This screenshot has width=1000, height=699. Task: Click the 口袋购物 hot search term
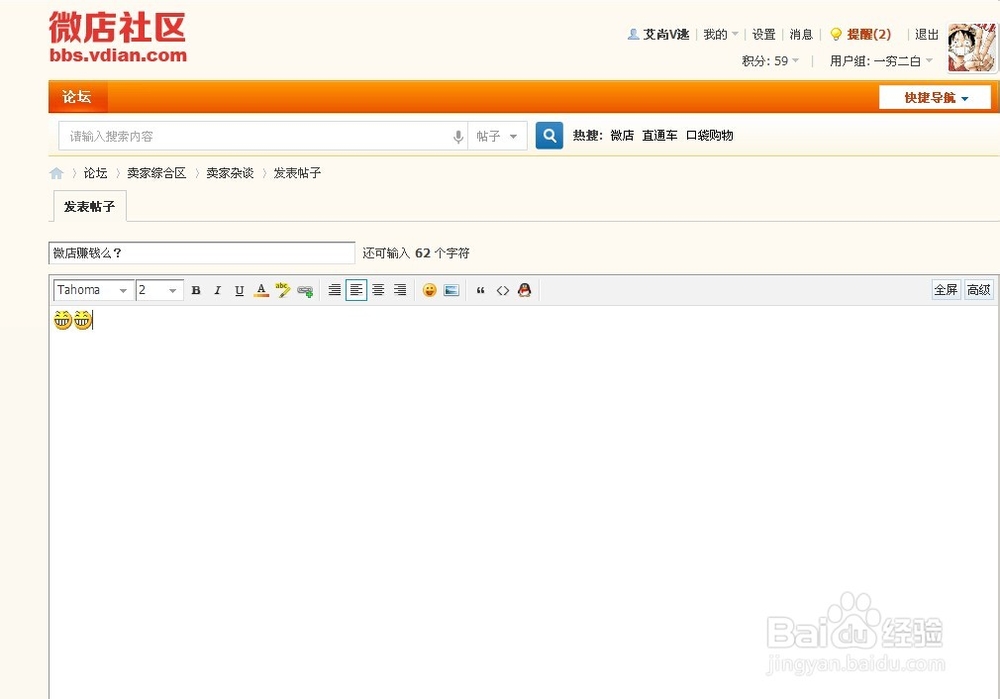point(709,135)
